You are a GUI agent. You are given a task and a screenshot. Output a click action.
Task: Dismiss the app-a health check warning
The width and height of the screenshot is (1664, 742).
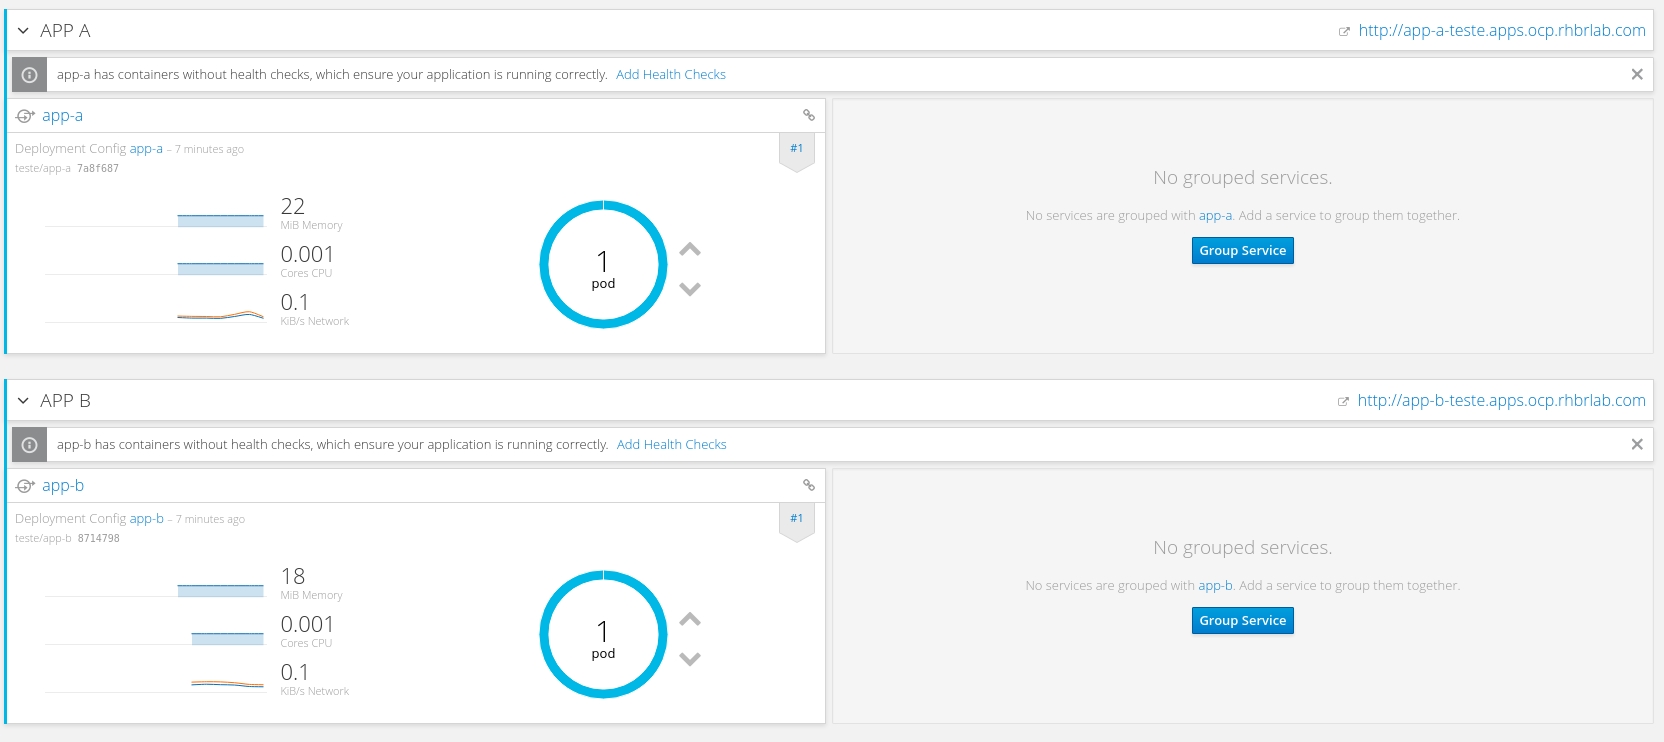1637,75
